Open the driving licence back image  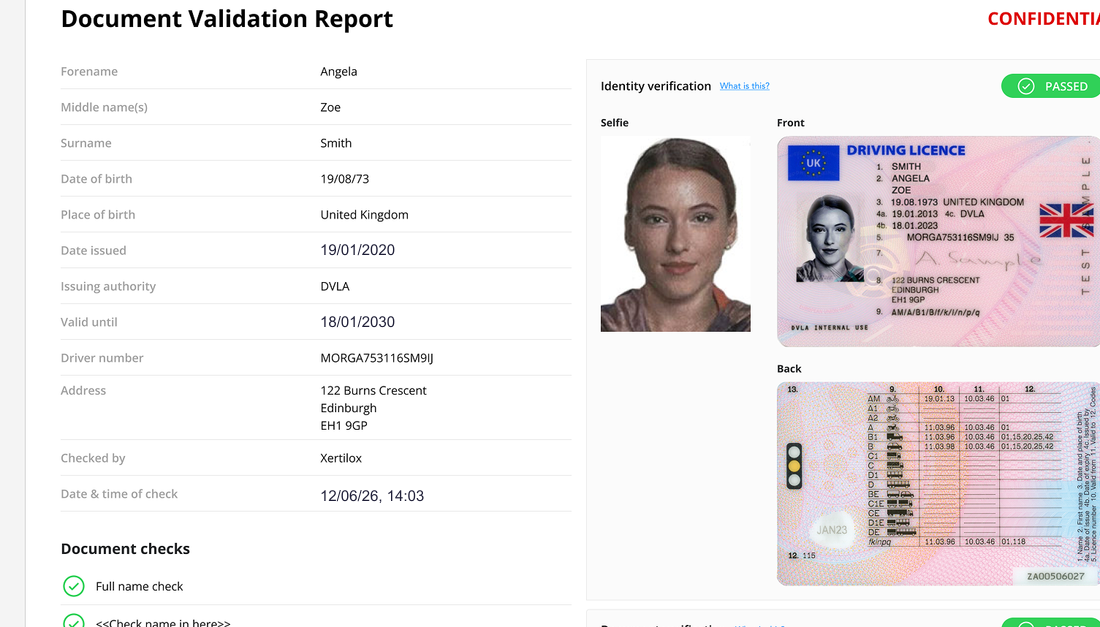tap(938, 484)
